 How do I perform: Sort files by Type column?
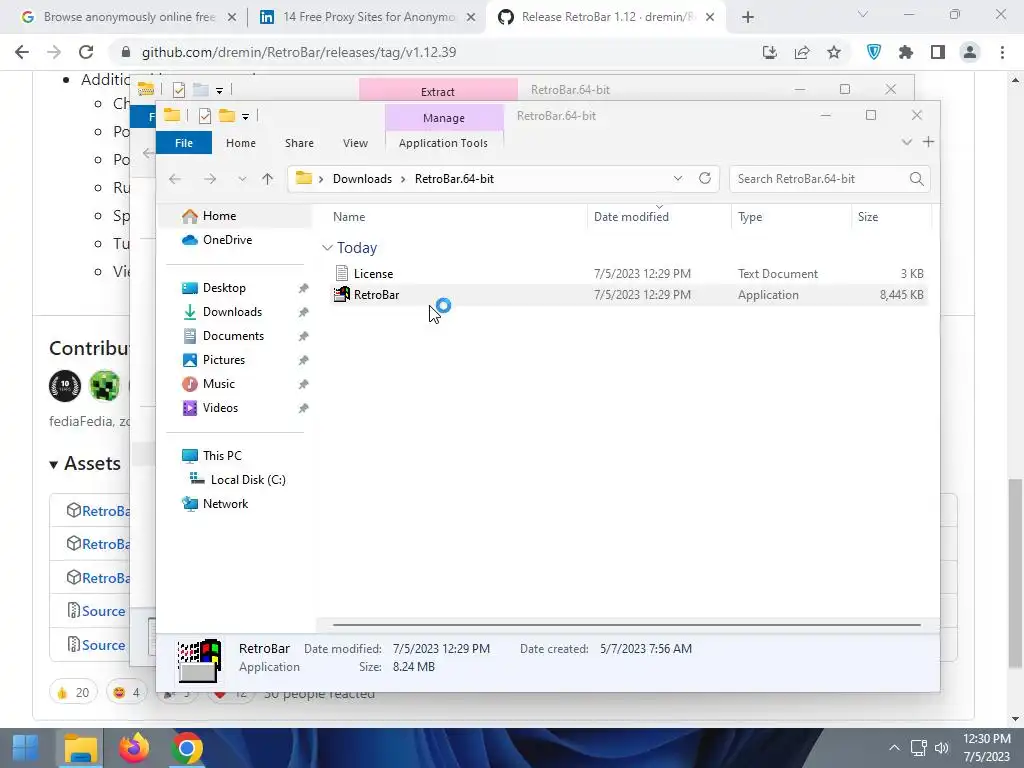coord(750,217)
